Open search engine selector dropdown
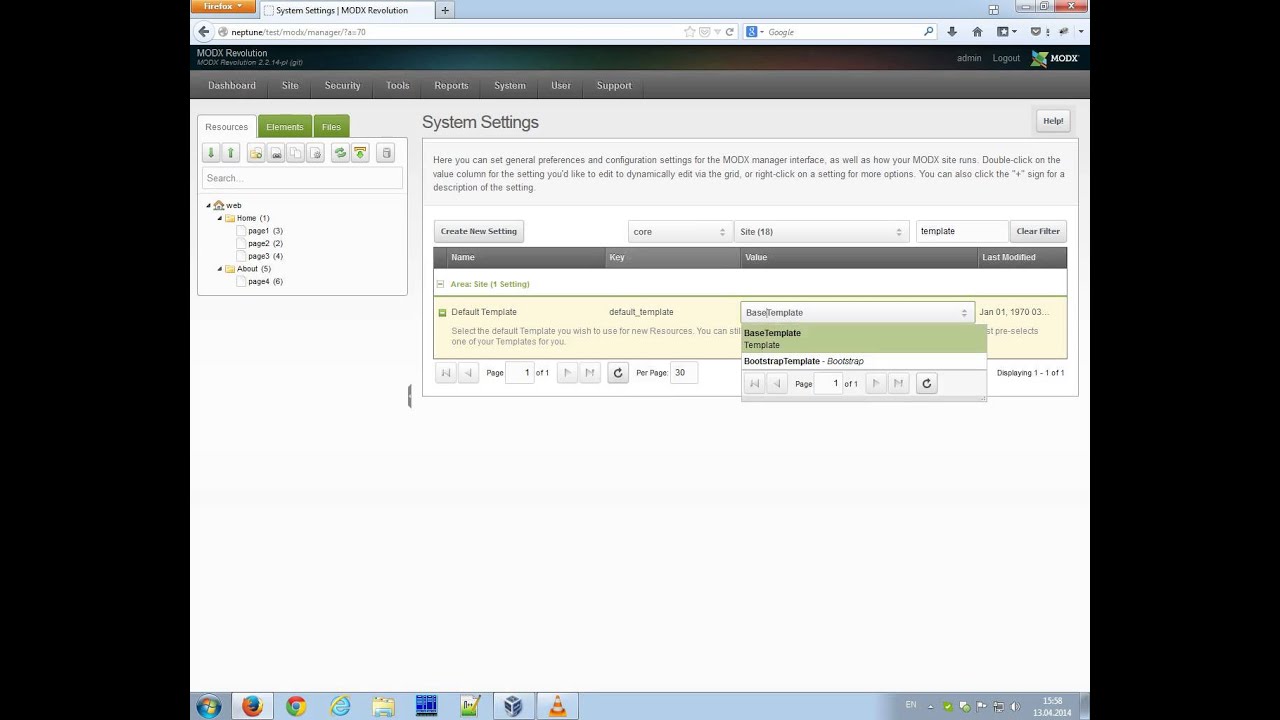1280x720 pixels. coord(754,32)
